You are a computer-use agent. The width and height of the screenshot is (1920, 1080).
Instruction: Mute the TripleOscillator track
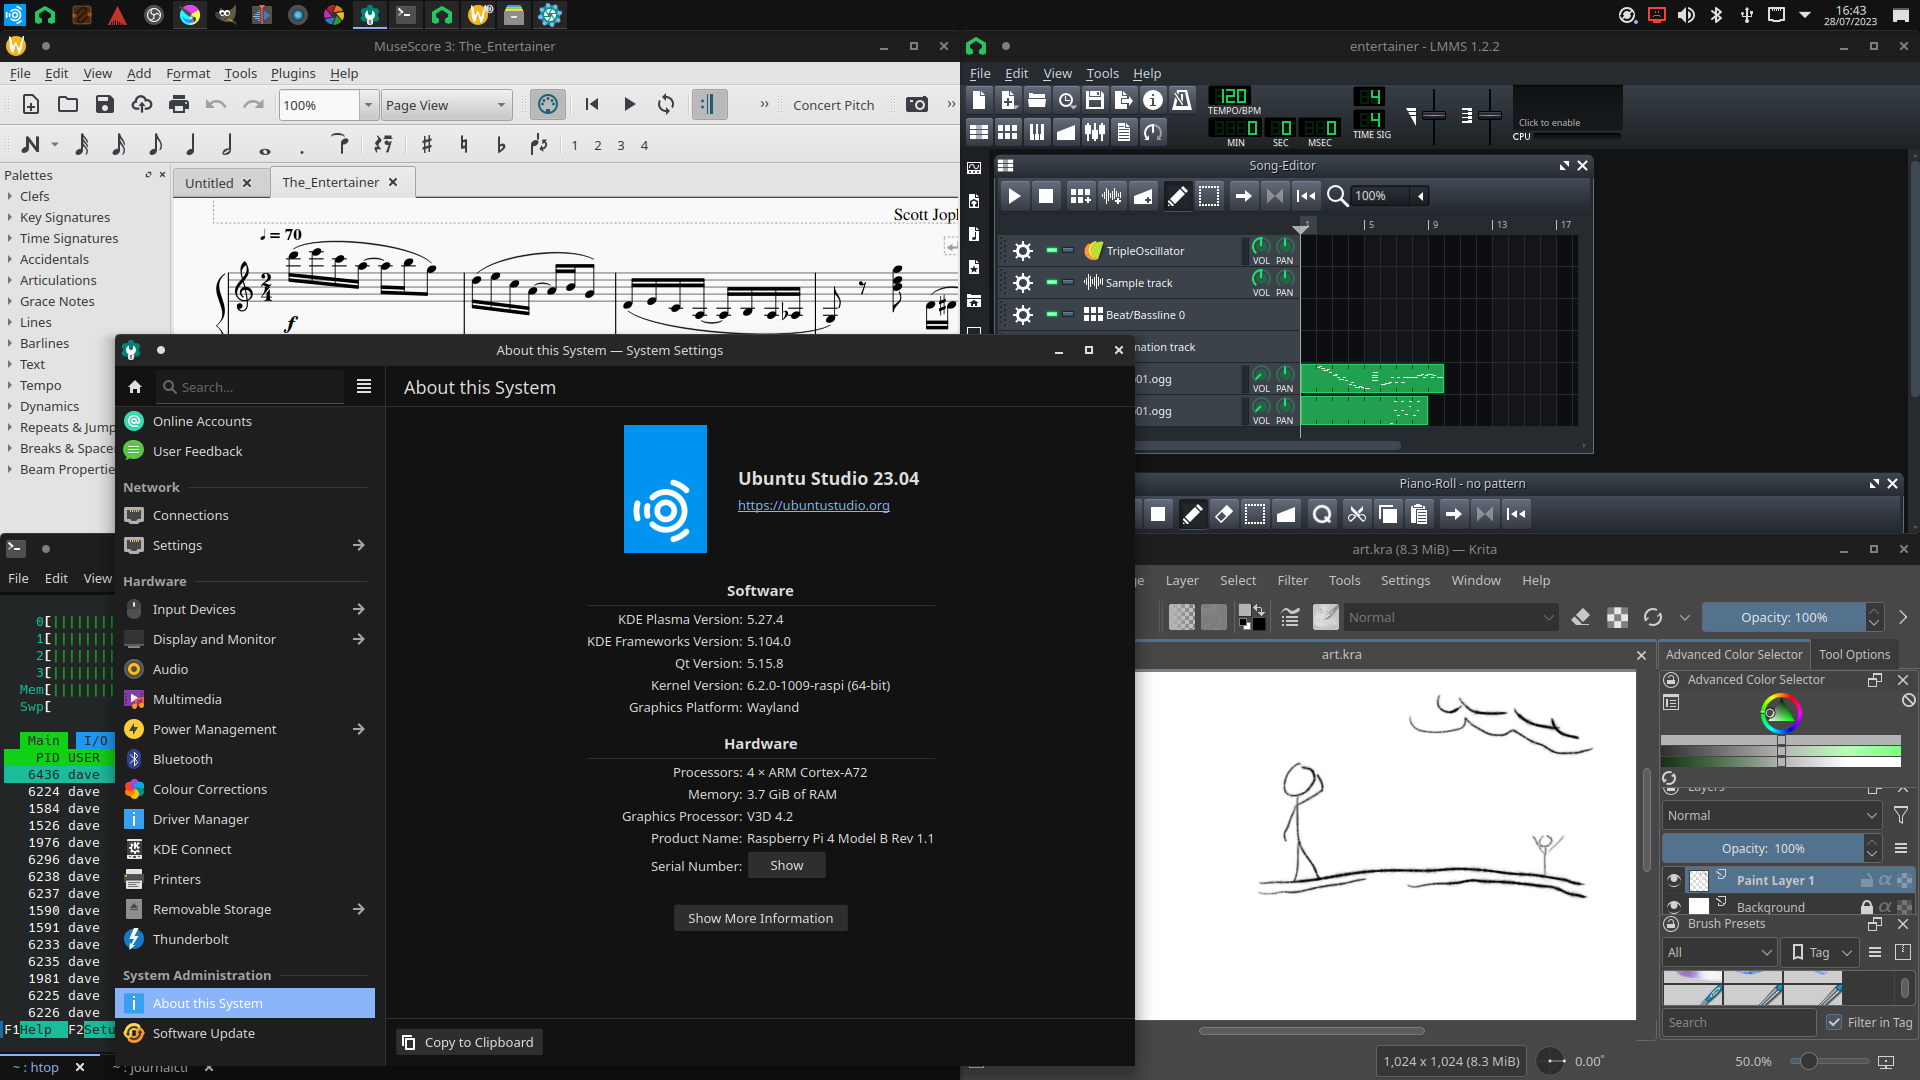pos(1051,250)
